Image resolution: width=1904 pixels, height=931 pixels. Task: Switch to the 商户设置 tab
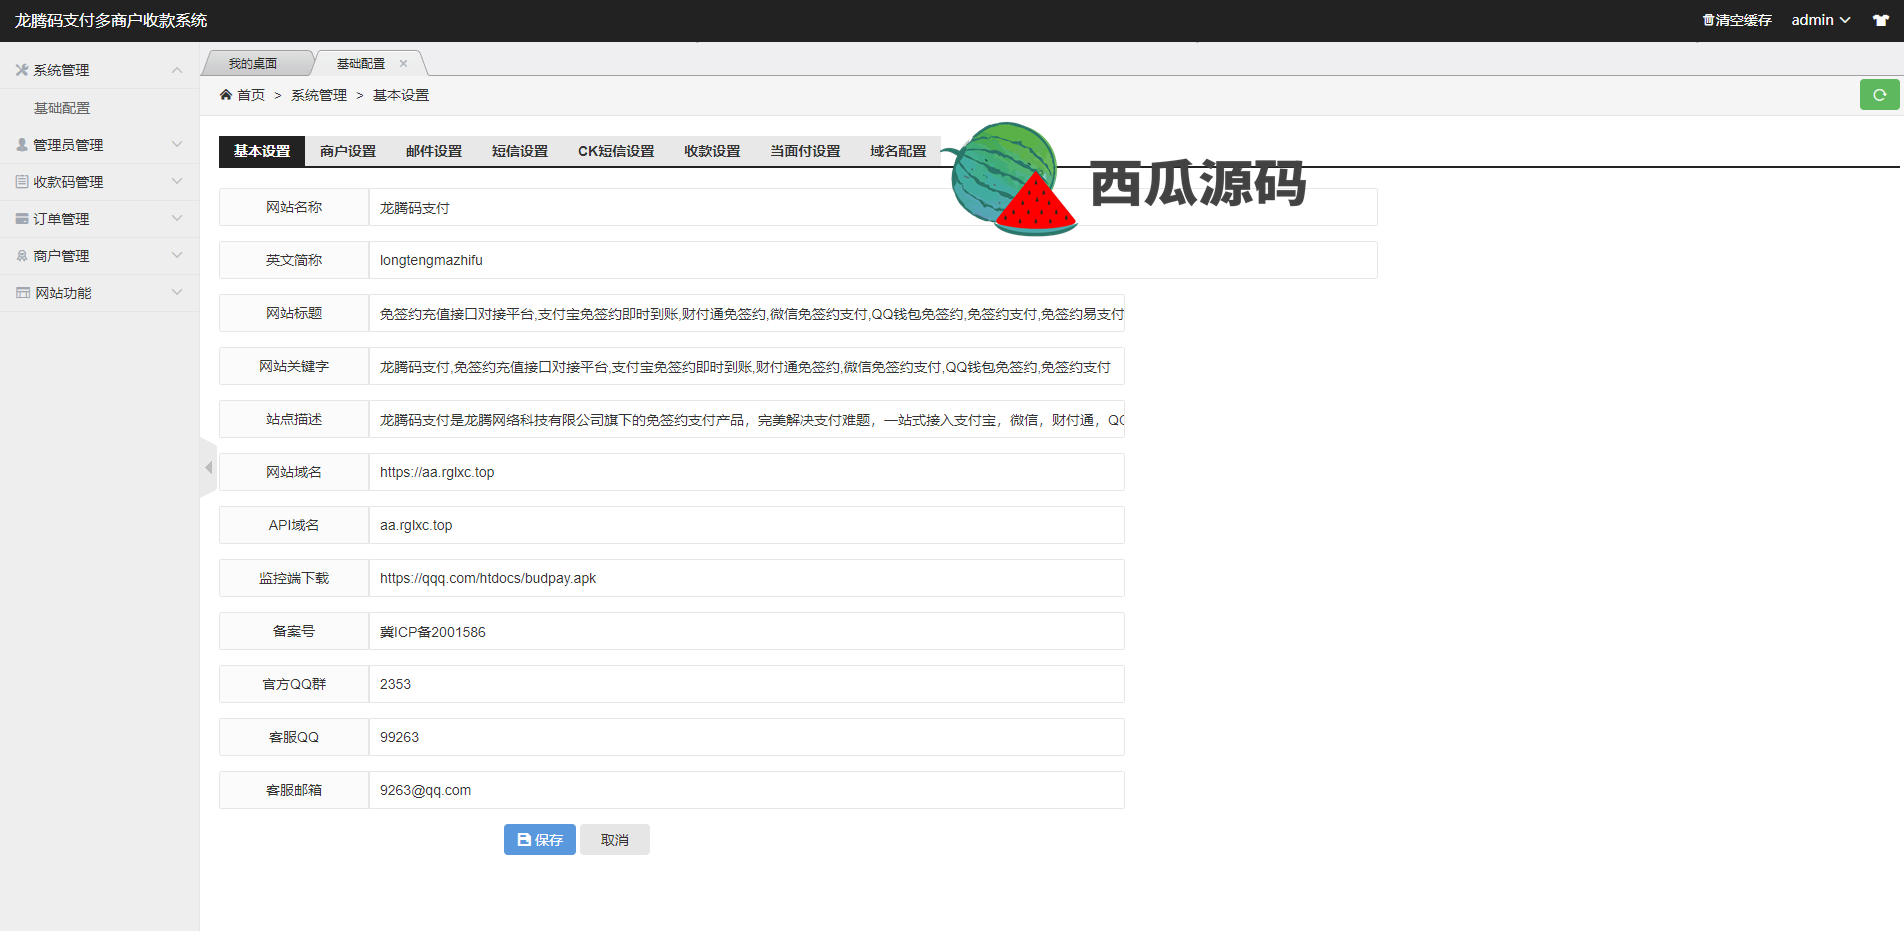(x=348, y=151)
